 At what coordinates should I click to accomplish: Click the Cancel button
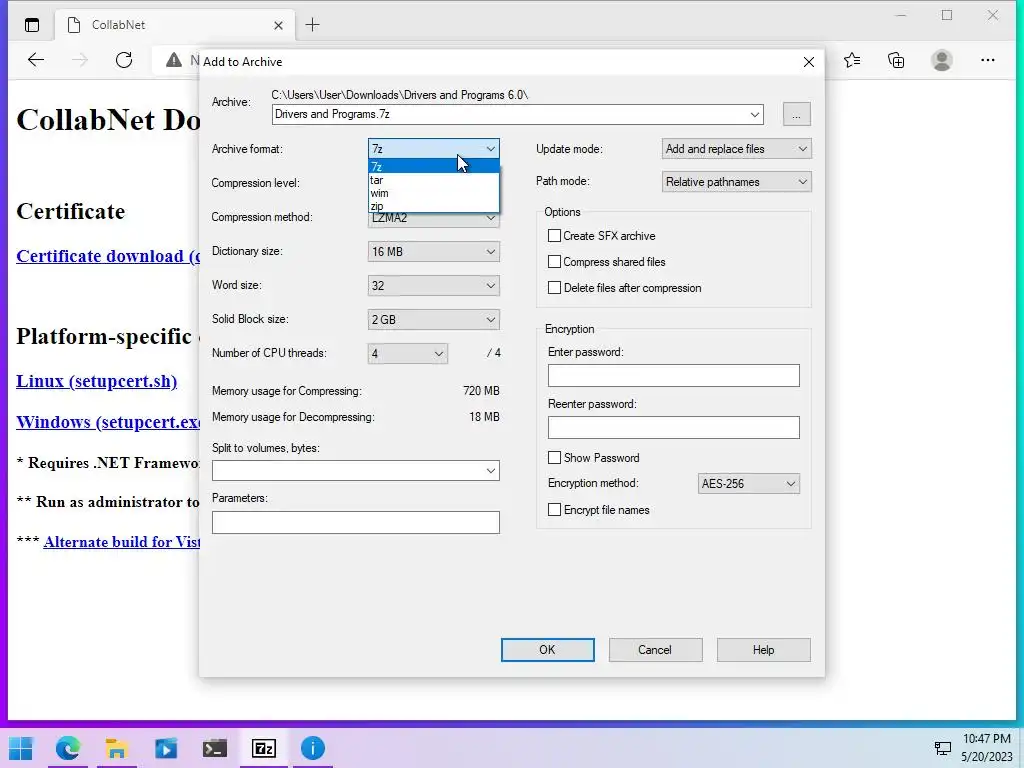655,650
